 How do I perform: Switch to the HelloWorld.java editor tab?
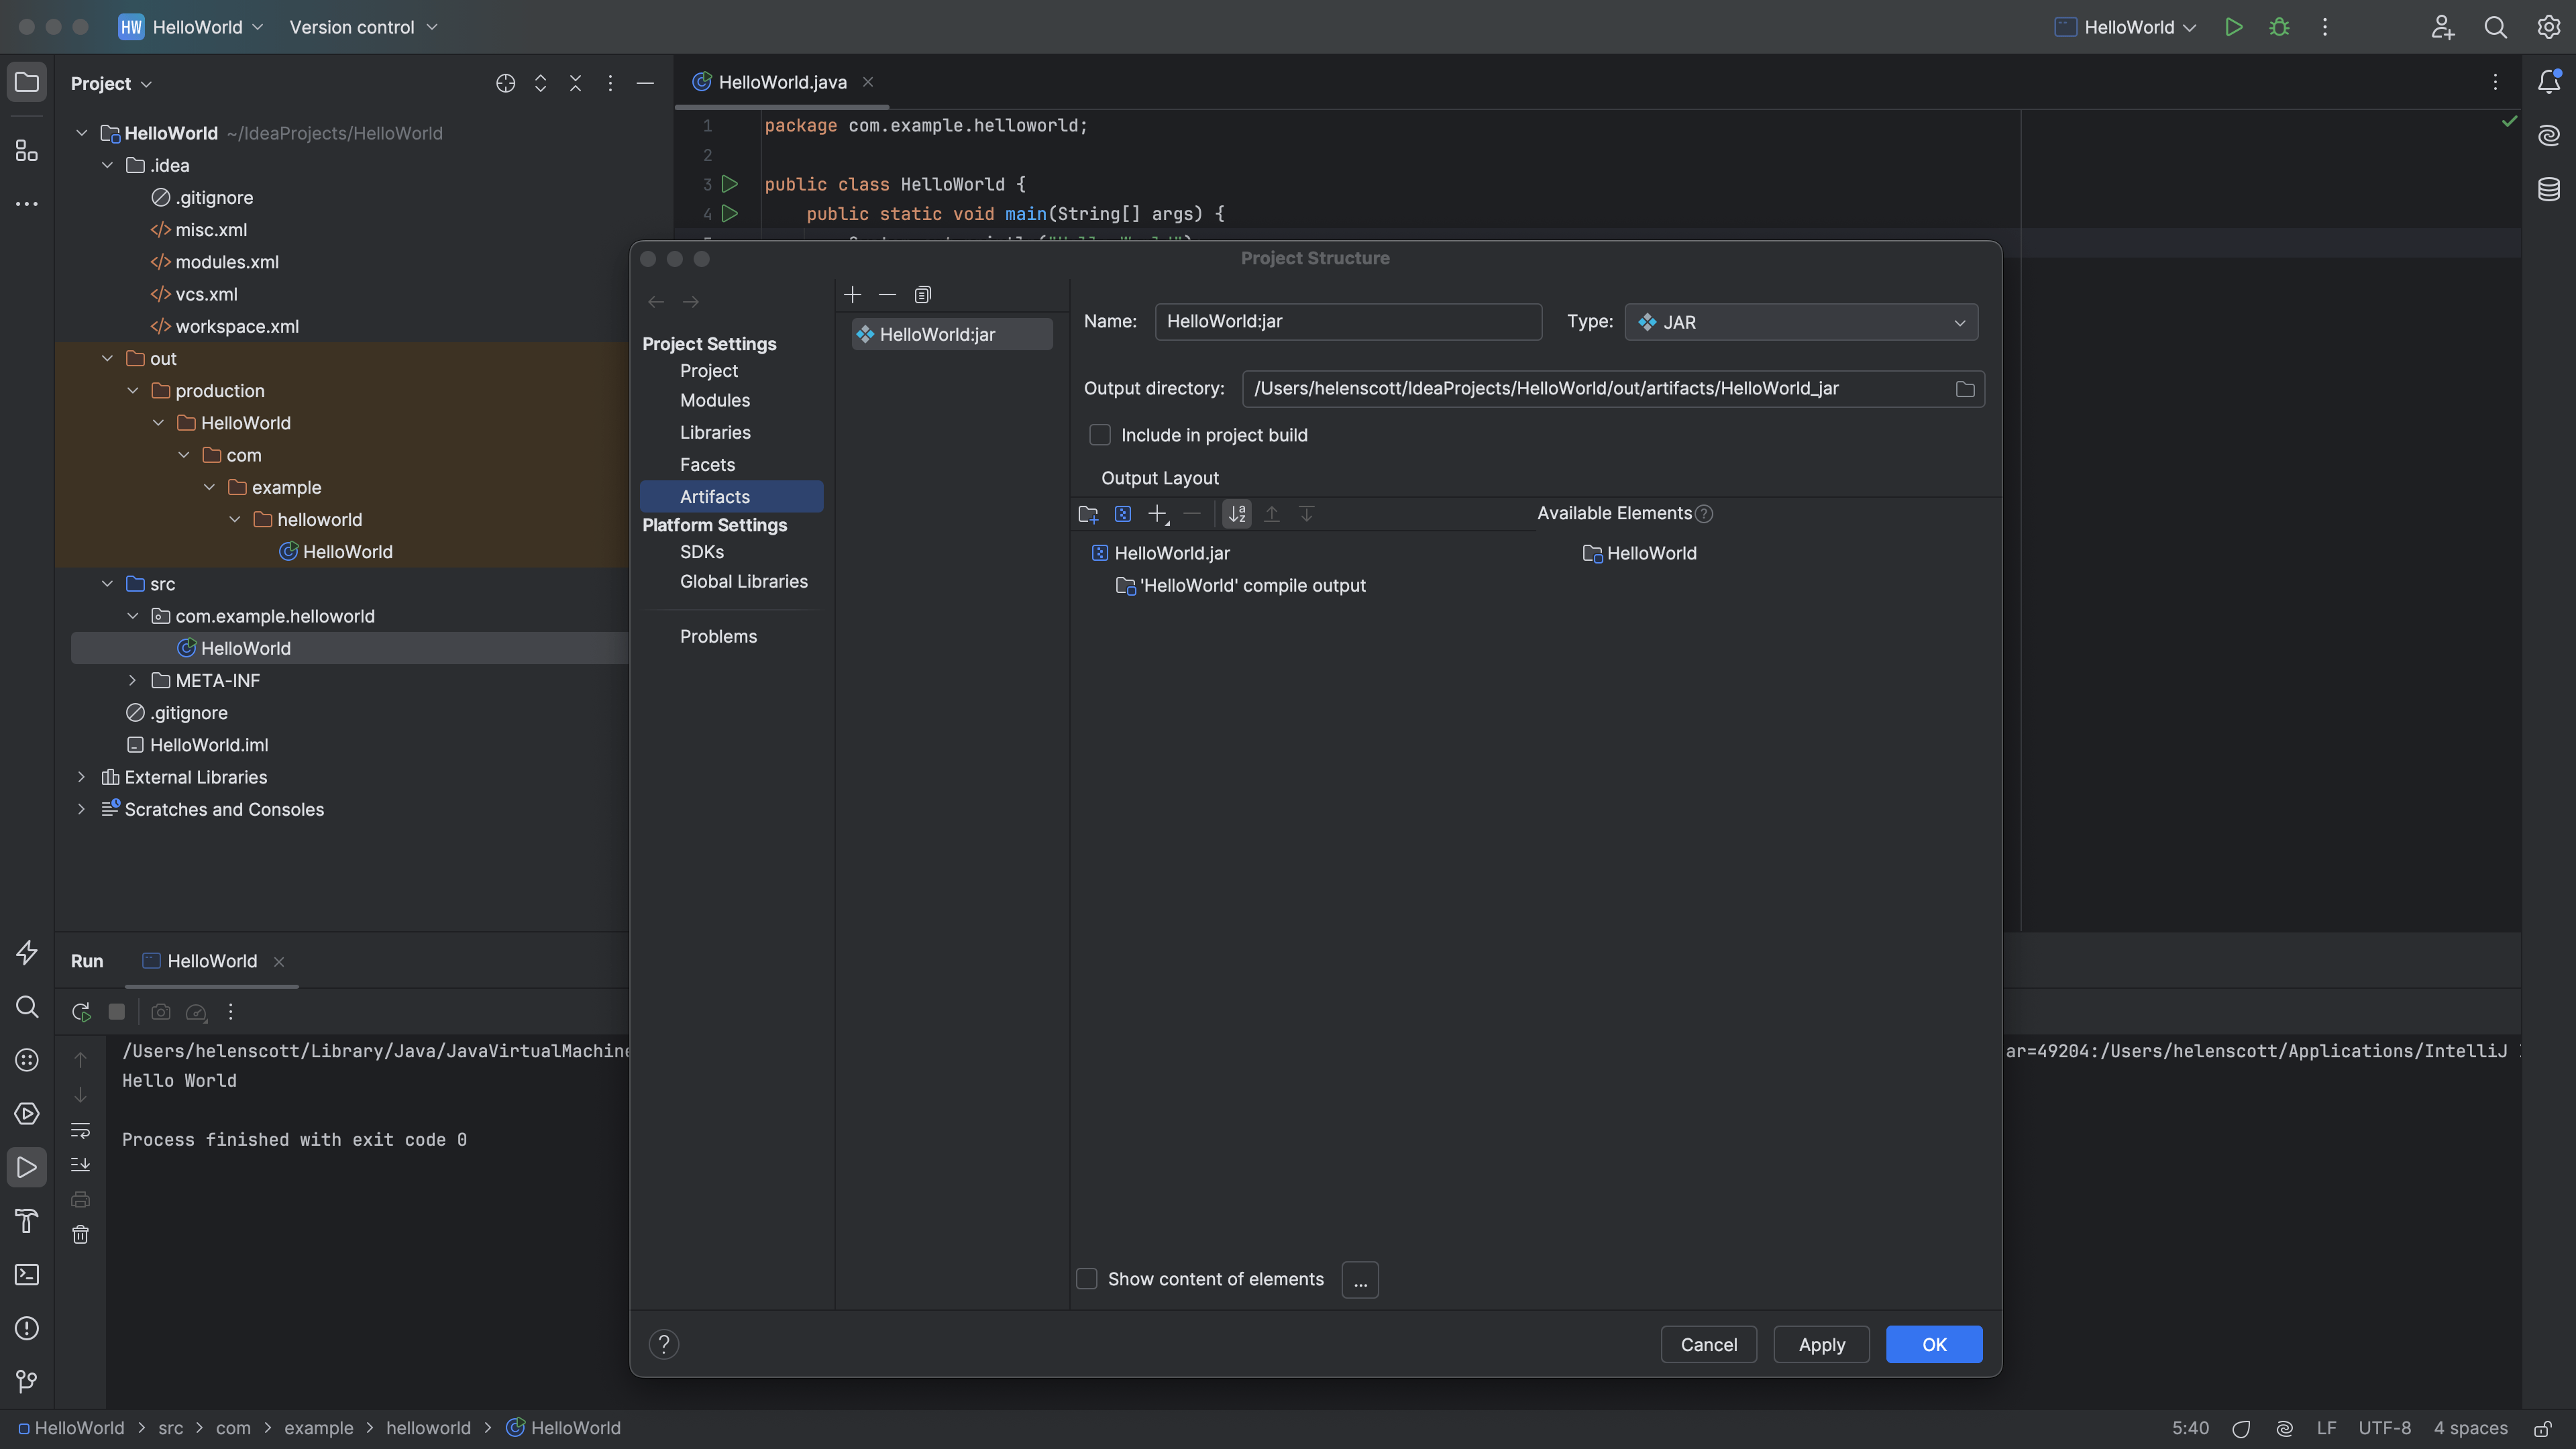(781, 82)
